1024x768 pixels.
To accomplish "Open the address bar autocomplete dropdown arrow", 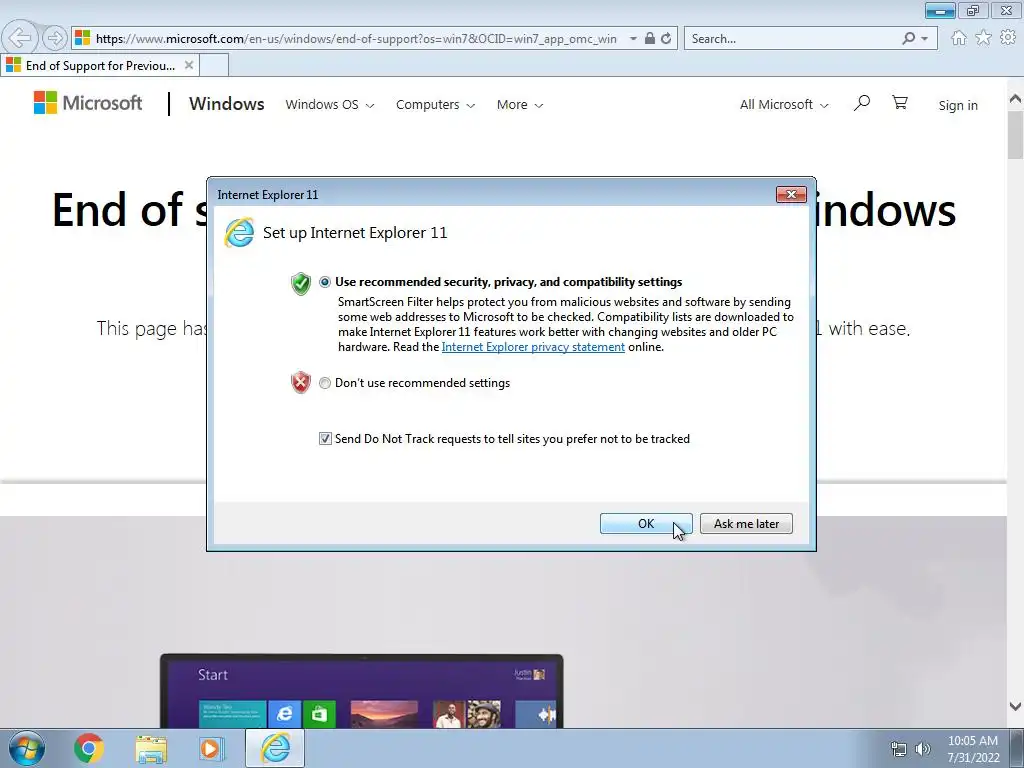I will point(633,39).
